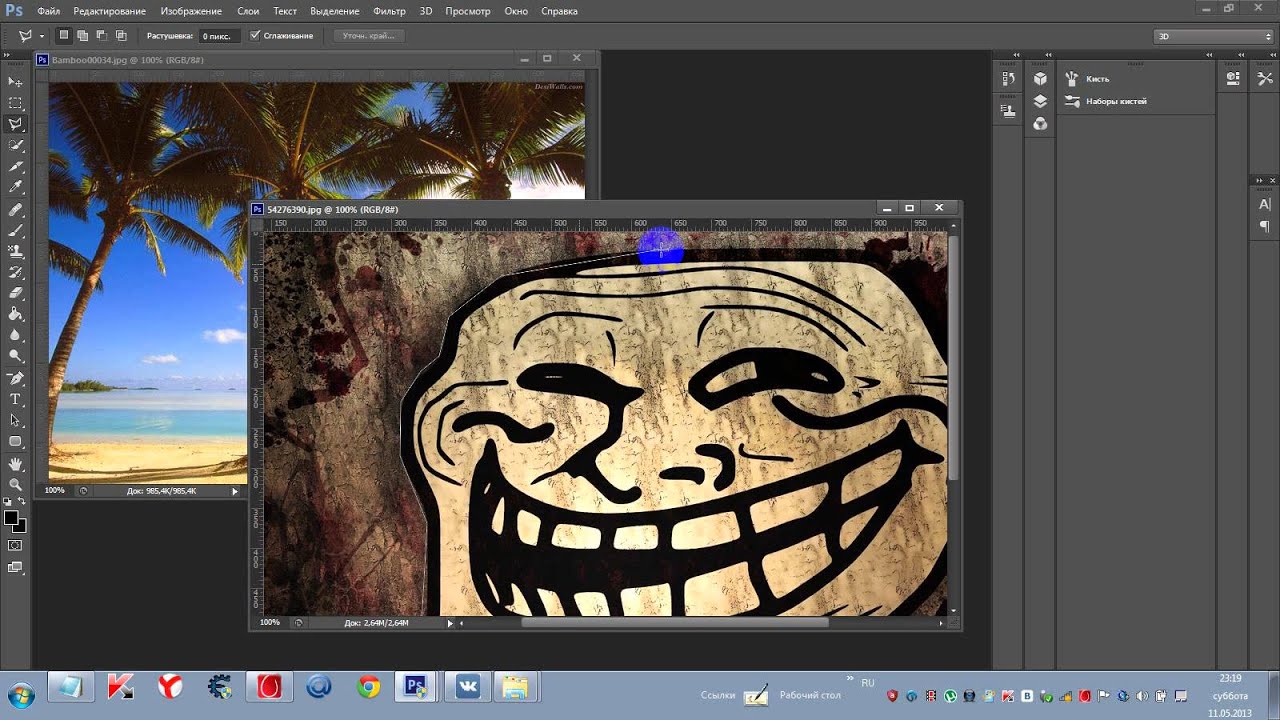
Task: Open the History panel icon
Action: point(1008,79)
